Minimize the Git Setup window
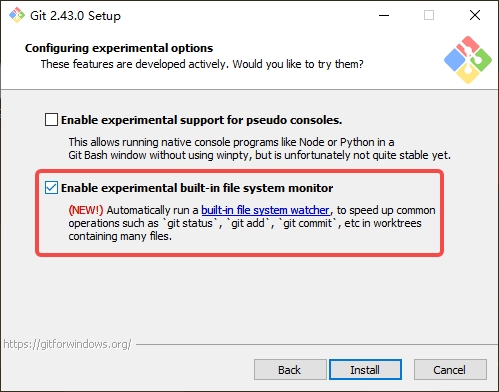Screen dimensions: 499x392 [x=384, y=15]
